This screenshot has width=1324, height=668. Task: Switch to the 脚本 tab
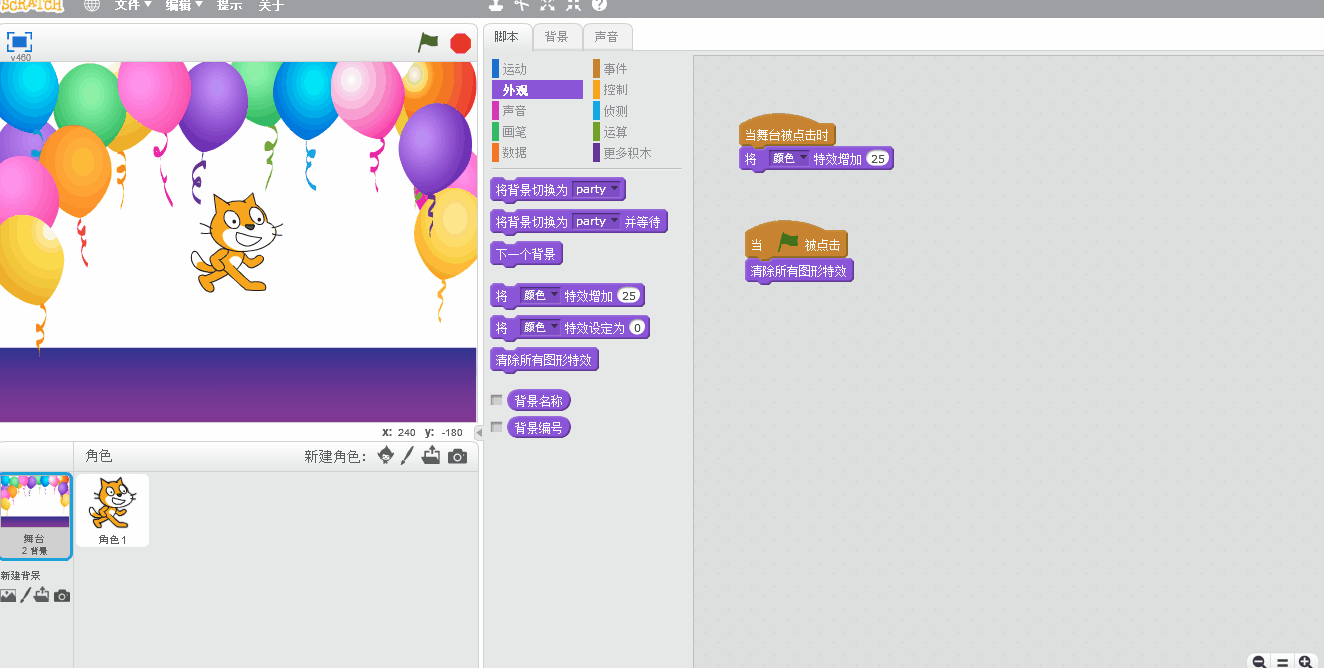click(x=507, y=37)
